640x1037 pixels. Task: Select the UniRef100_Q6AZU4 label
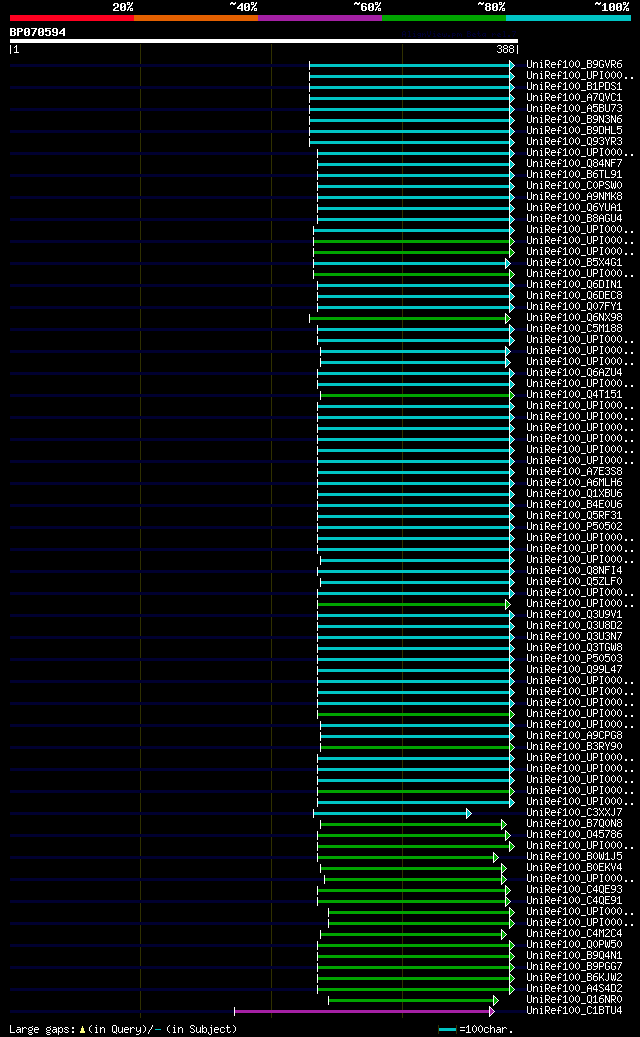coord(574,372)
